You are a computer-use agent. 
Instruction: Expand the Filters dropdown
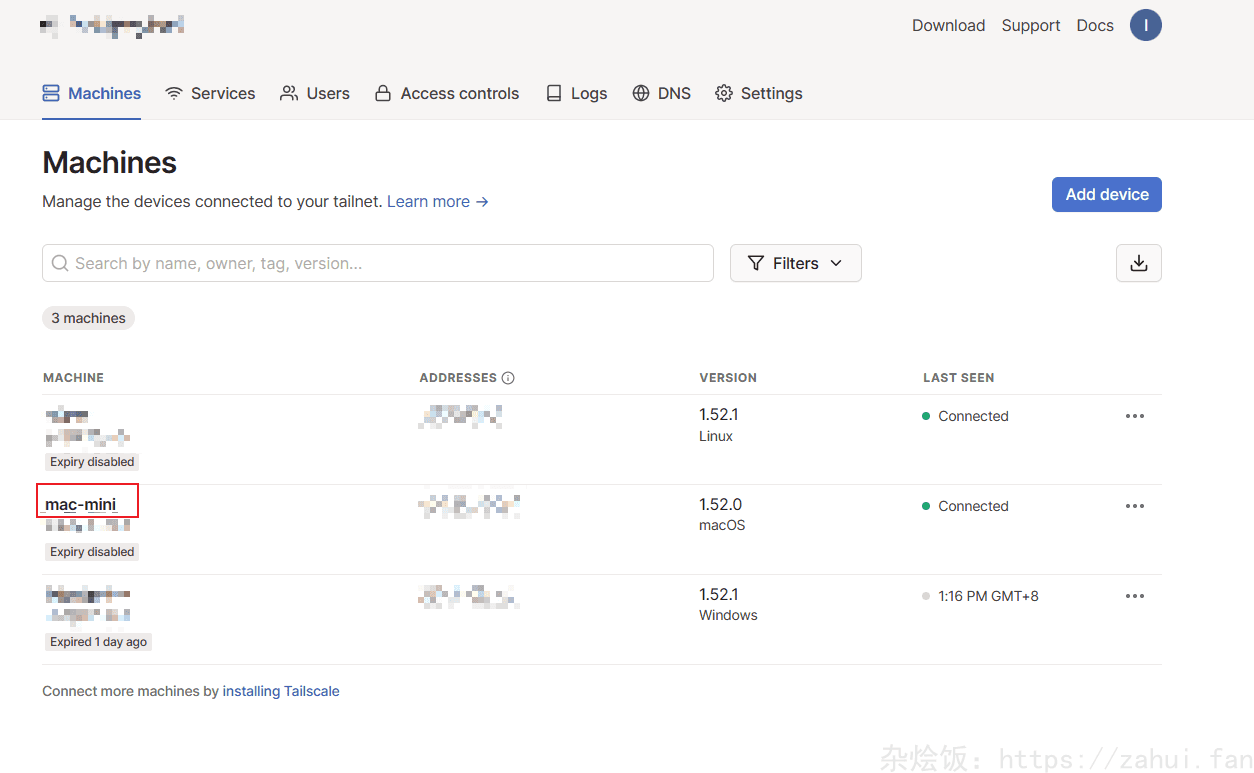pyautogui.click(x=795, y=263)
